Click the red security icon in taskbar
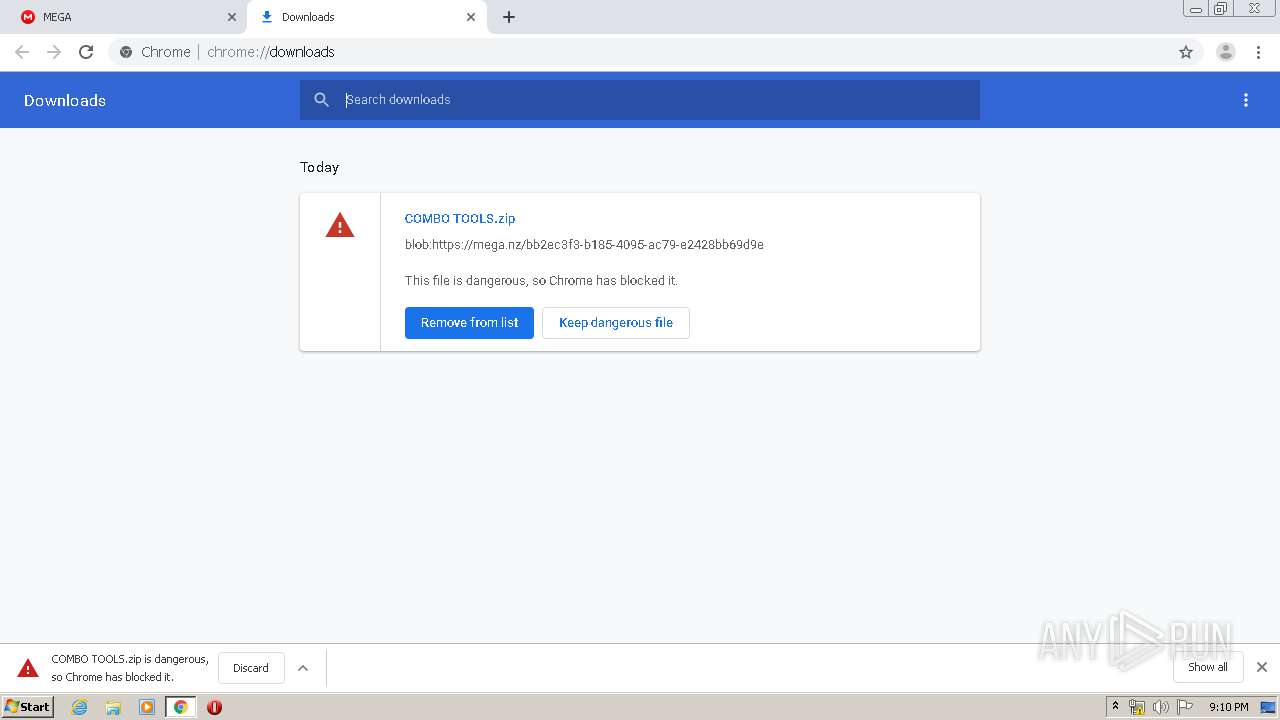Image resolution: width=1280 pixels, height=720 pixels. tap(214, 707)
